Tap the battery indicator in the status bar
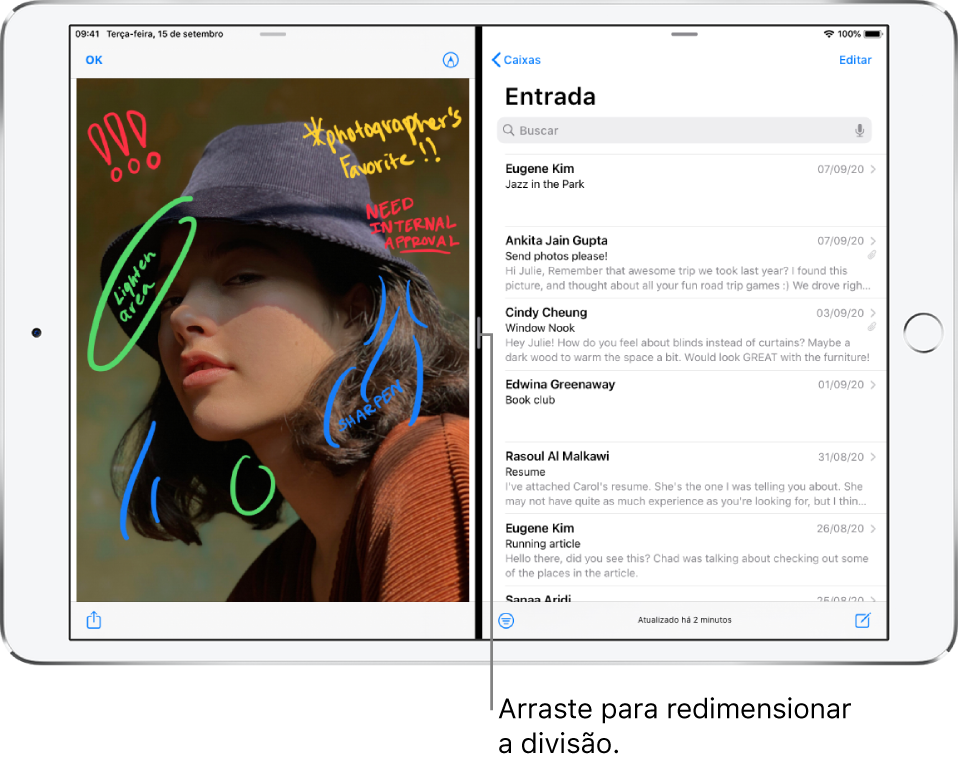Image resolution: width=958 pixels, height=766 pixels. (872, 34)
